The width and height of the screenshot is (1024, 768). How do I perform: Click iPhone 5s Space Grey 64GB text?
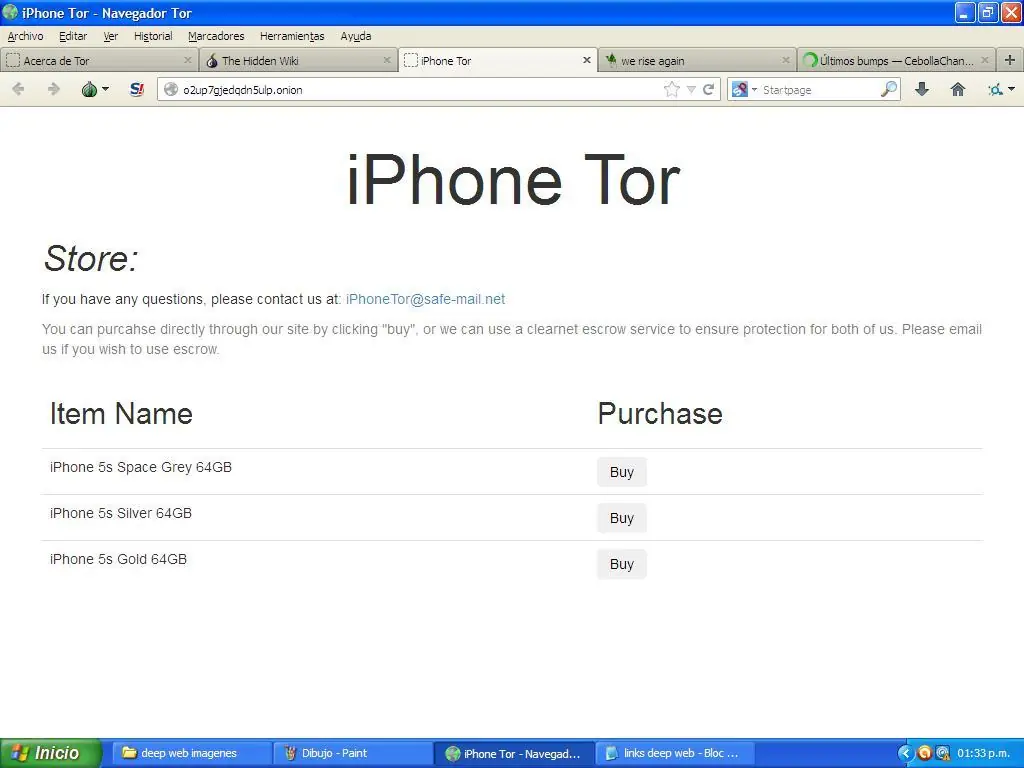point(141,467)
